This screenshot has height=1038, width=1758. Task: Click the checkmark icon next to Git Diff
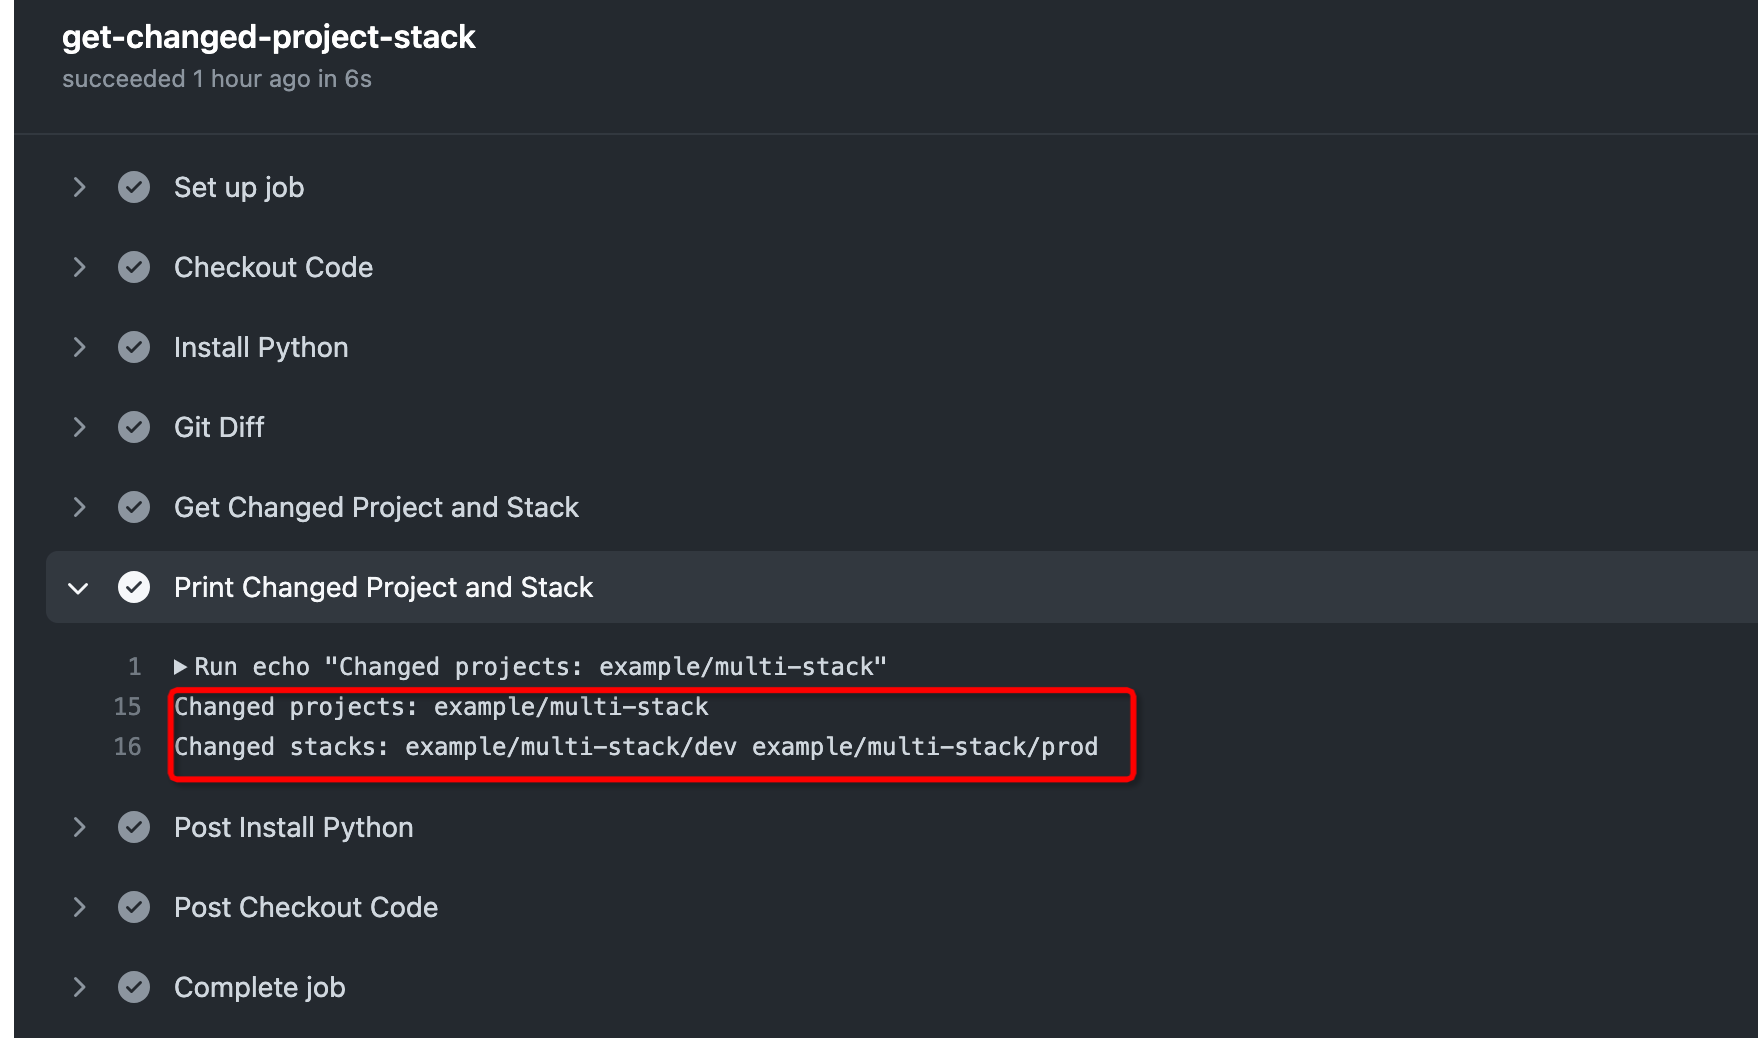pyautogui.click(x=134, y=427)
